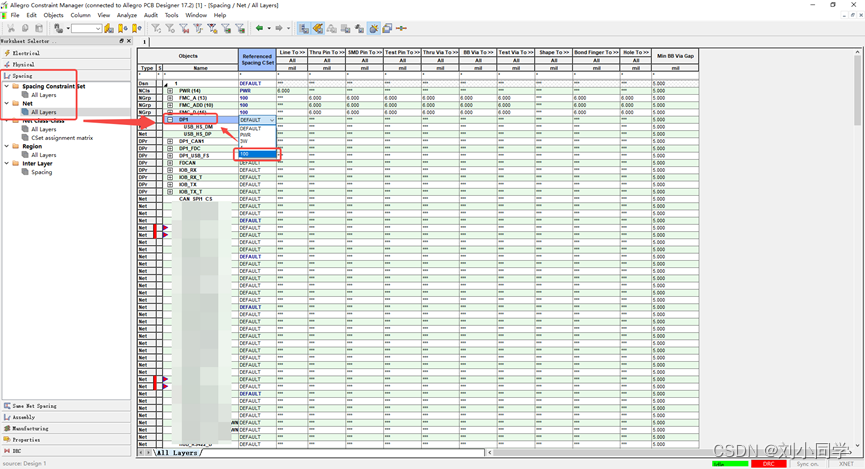865x469 pixels.
Task: Click the back navigation green arrow icon
Action: click(x=261, y=29)
